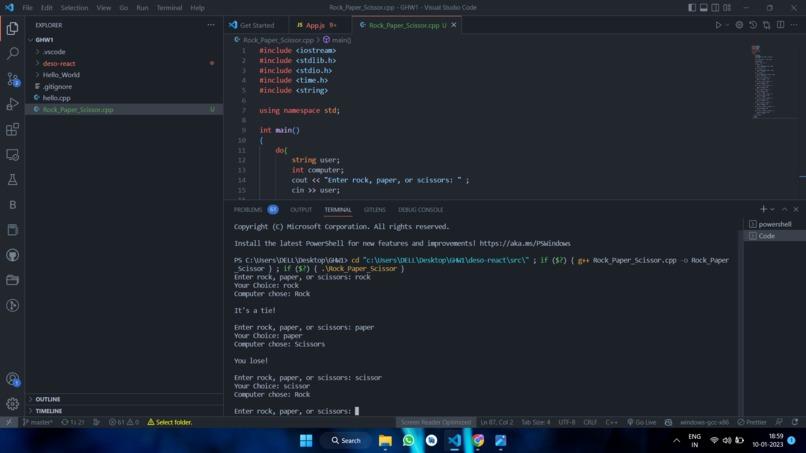
Task: Expand the deso-react folder
Action: tap(59, 63)
